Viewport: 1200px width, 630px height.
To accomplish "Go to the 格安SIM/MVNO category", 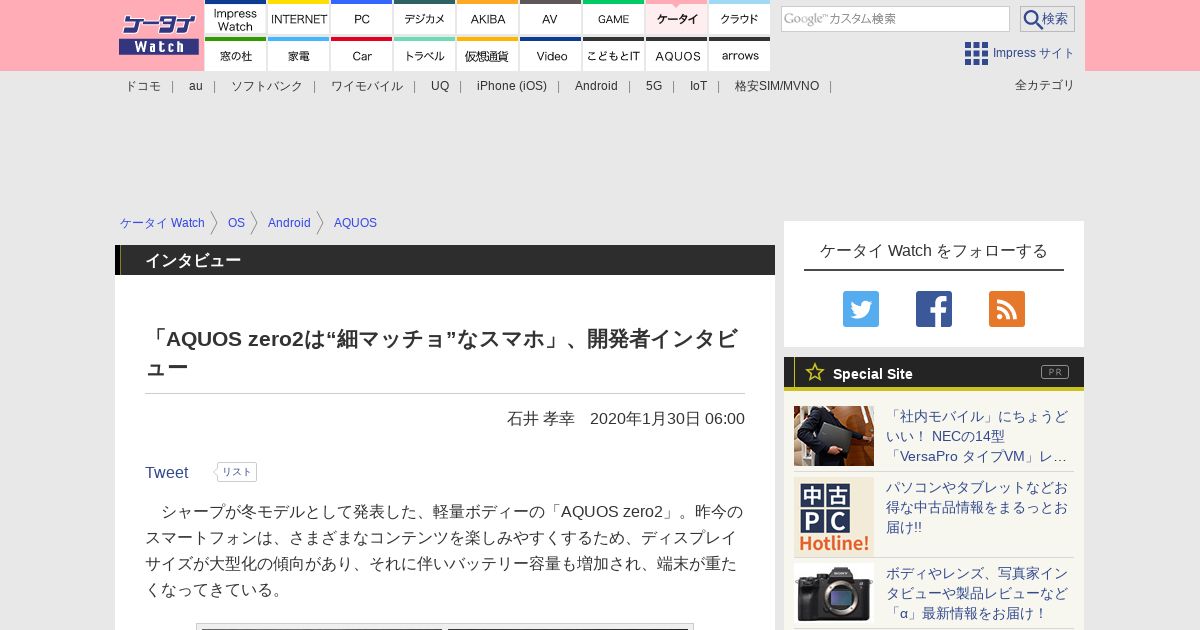I will [777, 86].
